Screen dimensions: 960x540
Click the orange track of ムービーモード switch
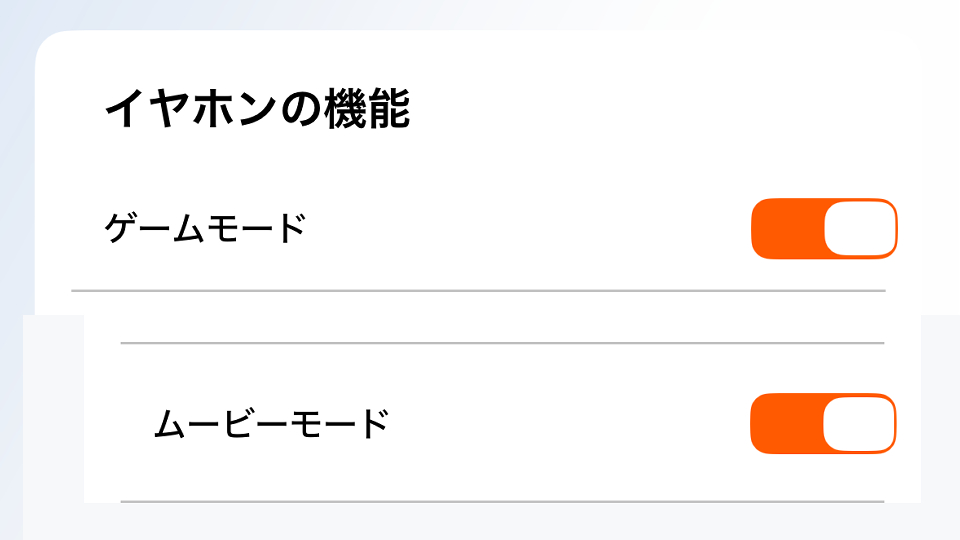click(x=784, y=424)
